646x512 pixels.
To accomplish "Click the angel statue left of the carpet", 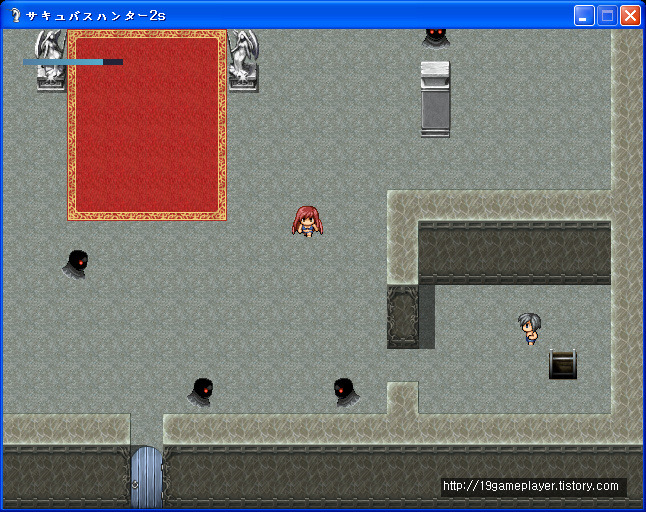I will coord(51,60).
